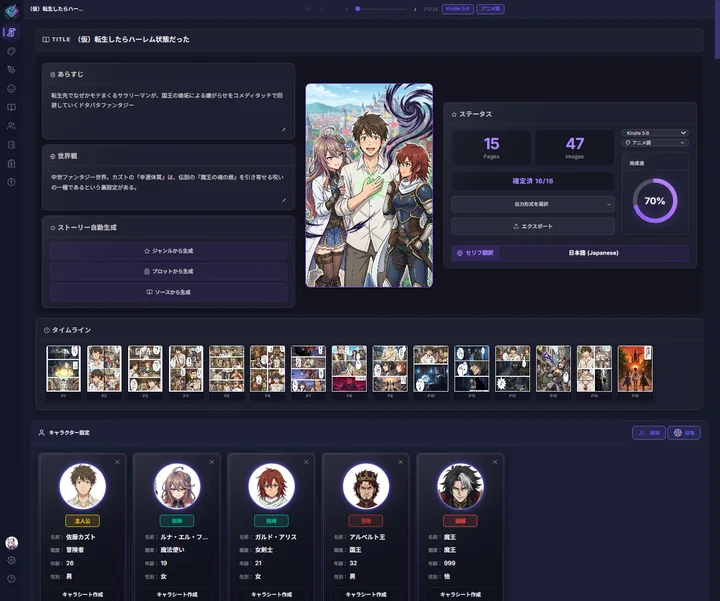The width and height of the screenshot is (720, 601).
Task: Click the 追加 character button
Action: pos(649,432)
